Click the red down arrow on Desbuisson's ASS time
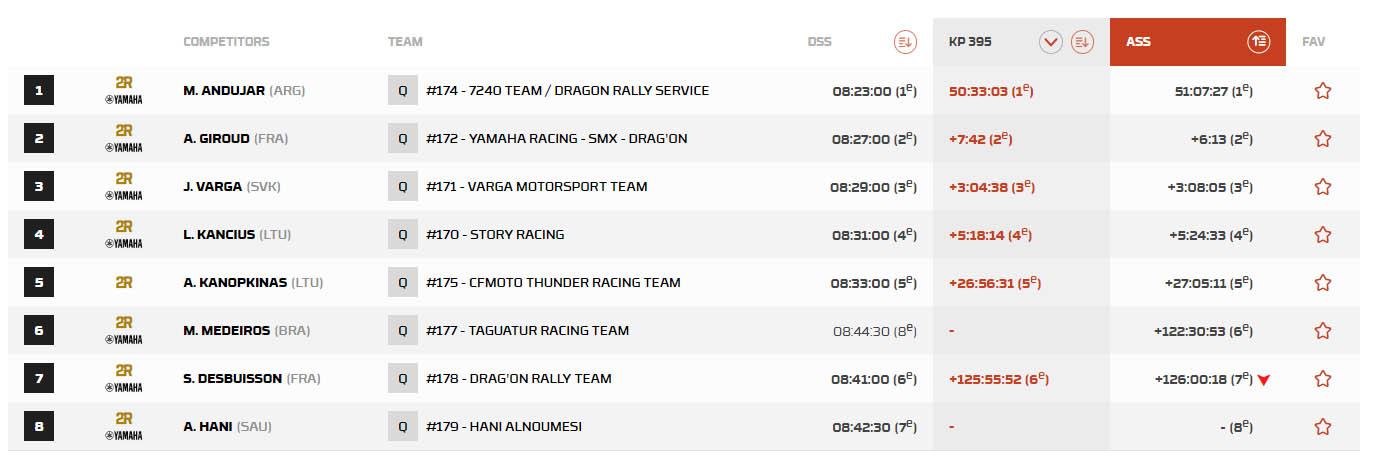 (1264, 380)
